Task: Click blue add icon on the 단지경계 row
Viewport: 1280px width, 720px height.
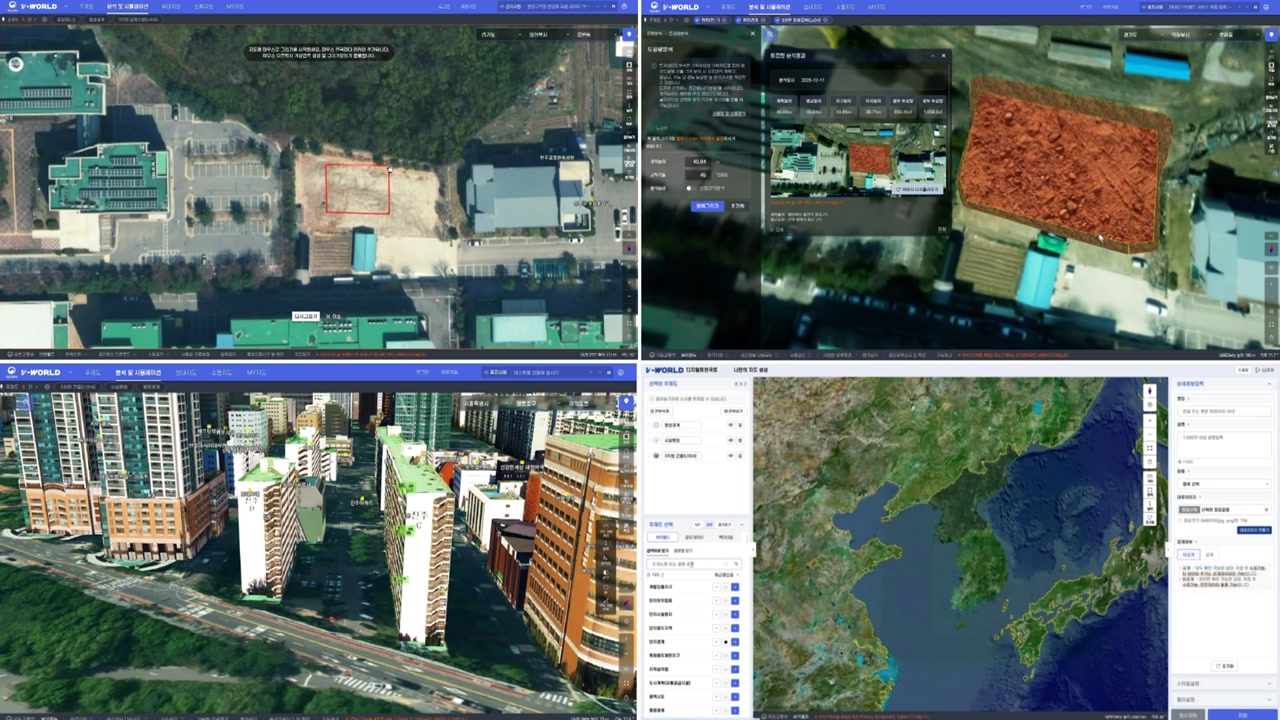Action: click(735, 641)
